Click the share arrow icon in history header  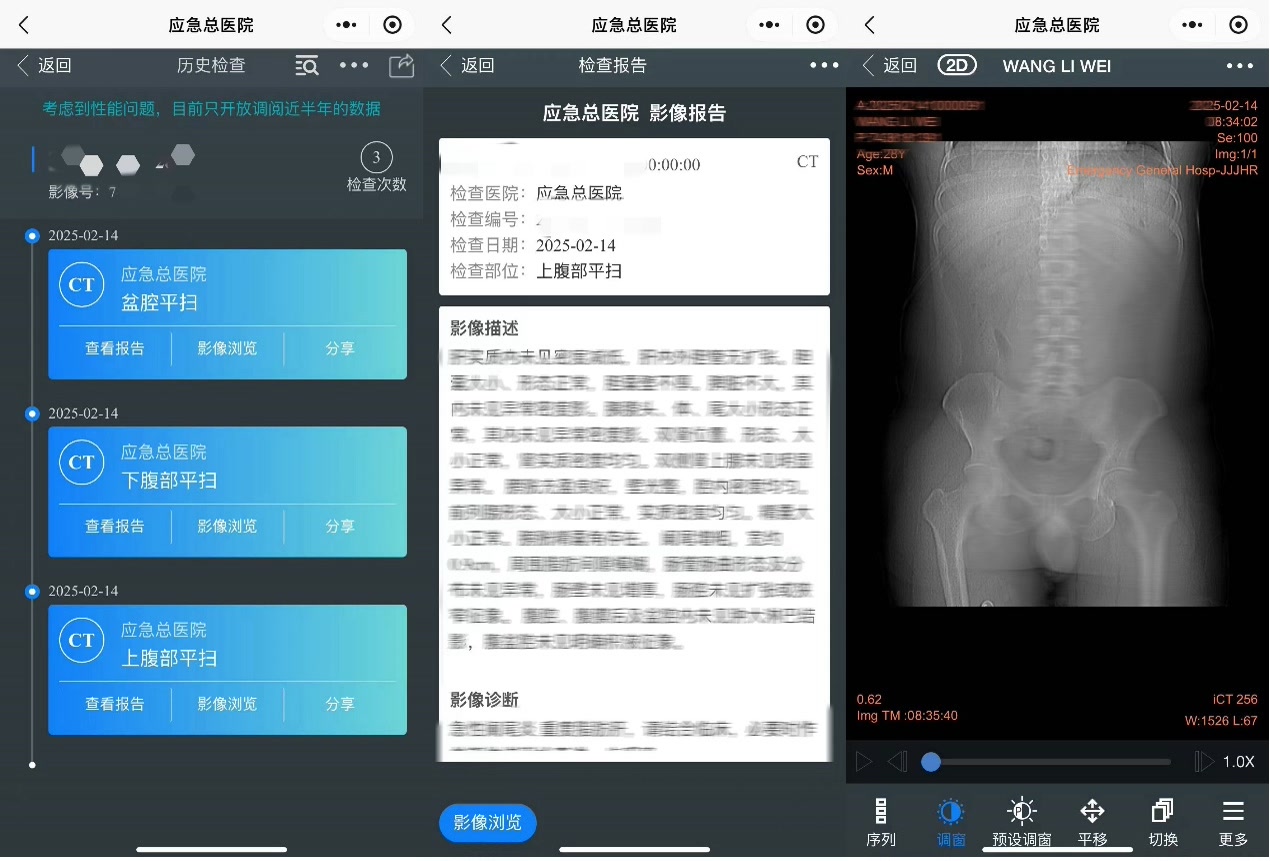tap(401, 66)
